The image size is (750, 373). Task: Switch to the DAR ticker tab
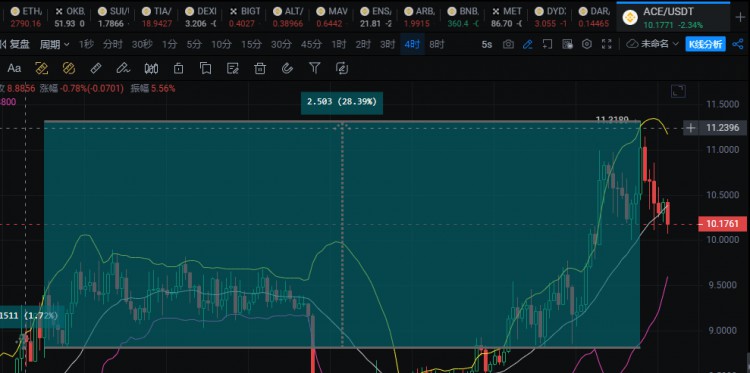[595, 17]
